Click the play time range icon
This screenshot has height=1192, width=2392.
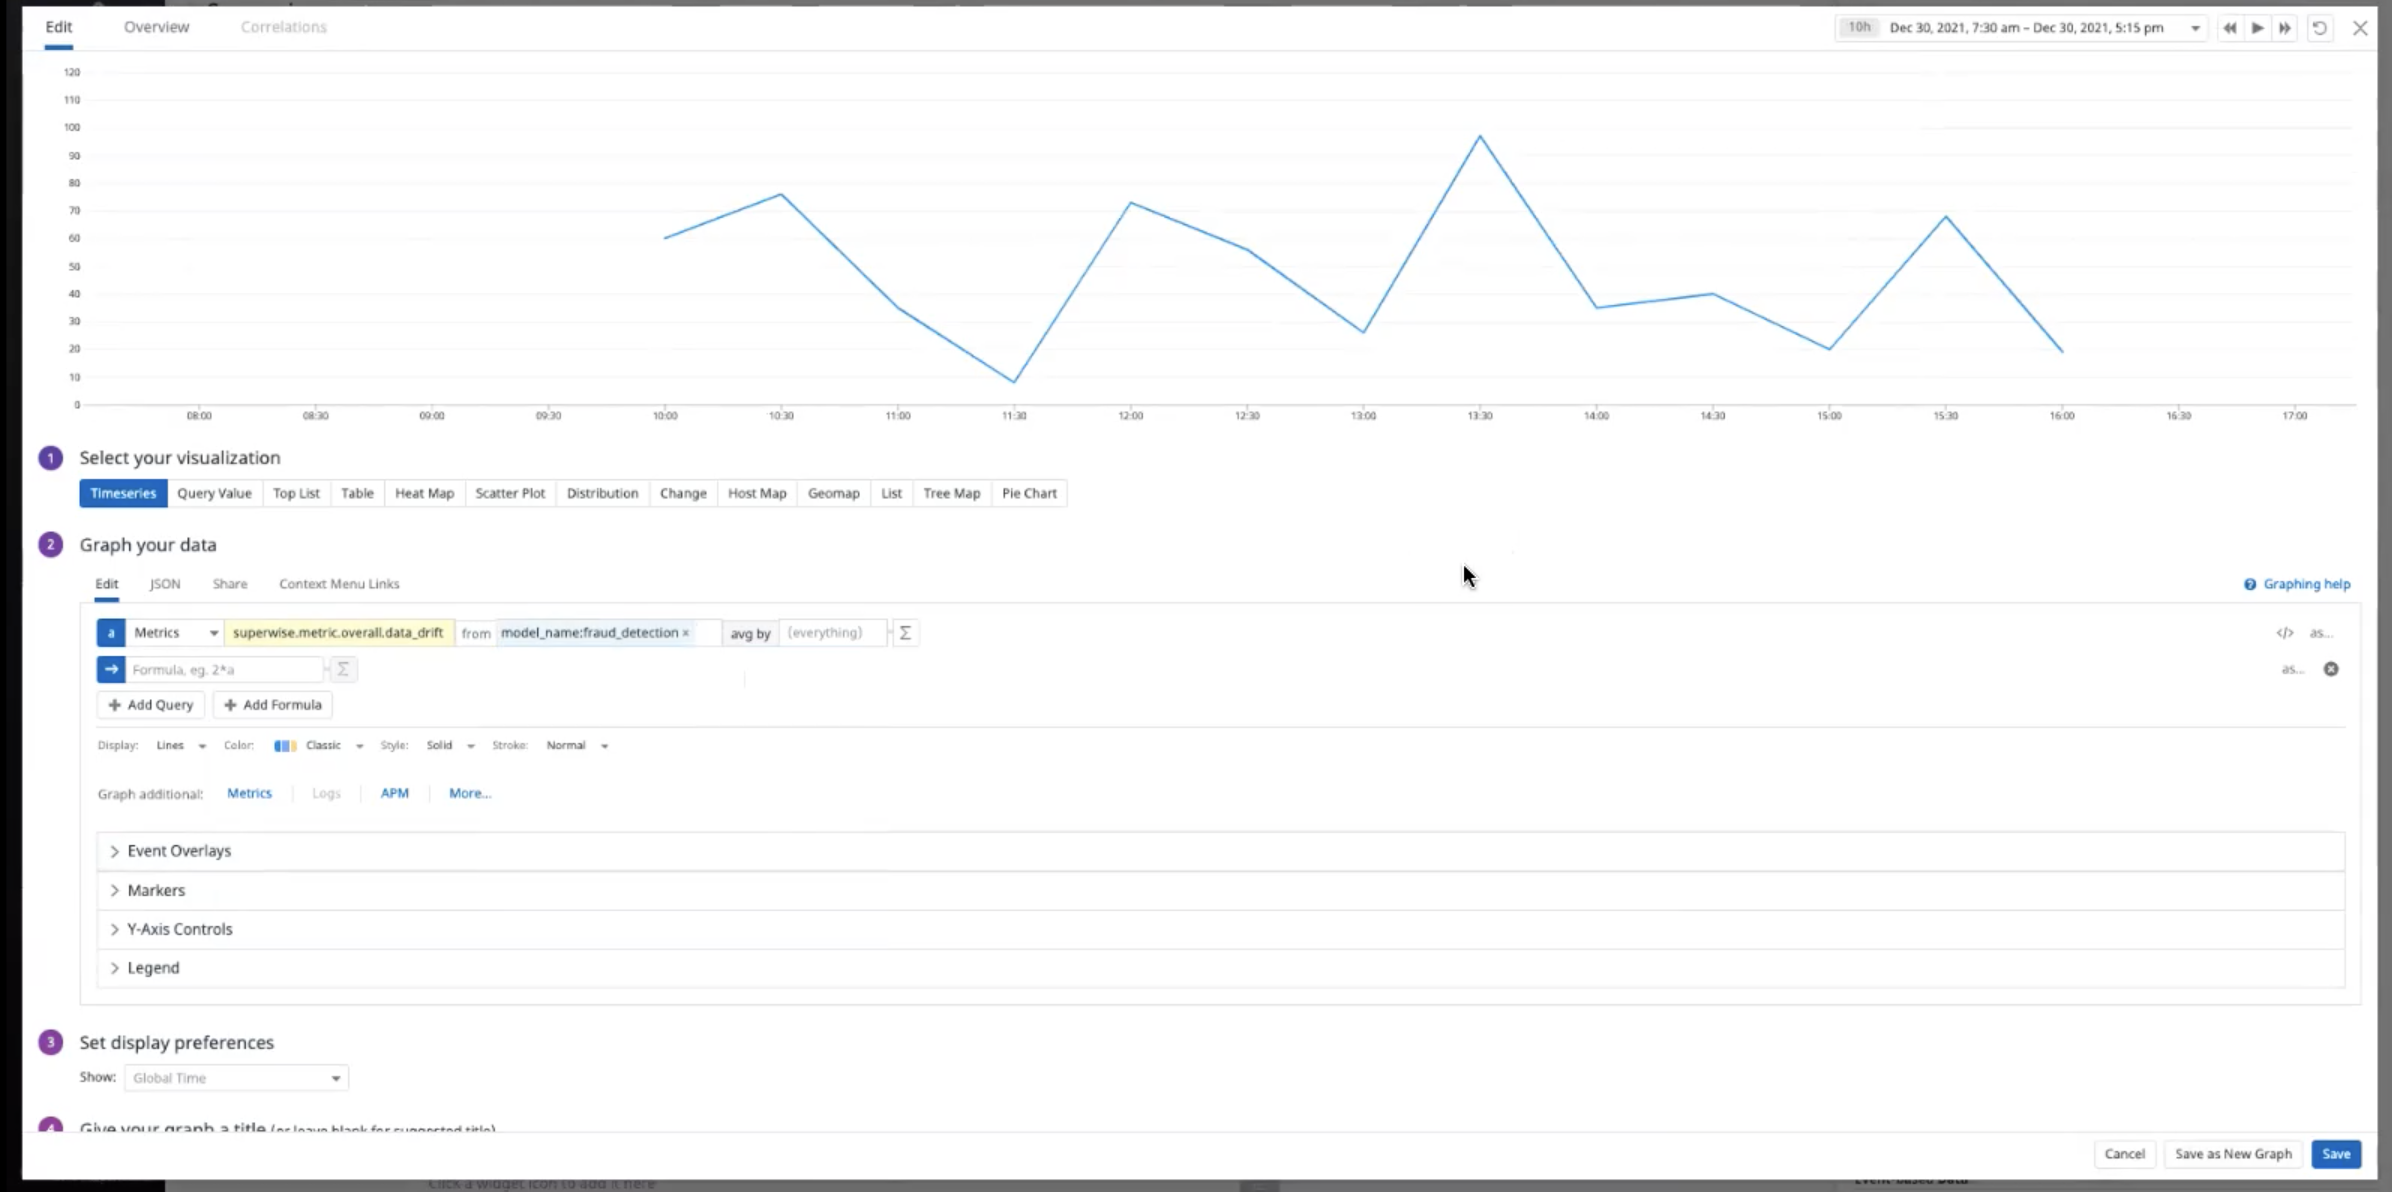click(2257, 28)
